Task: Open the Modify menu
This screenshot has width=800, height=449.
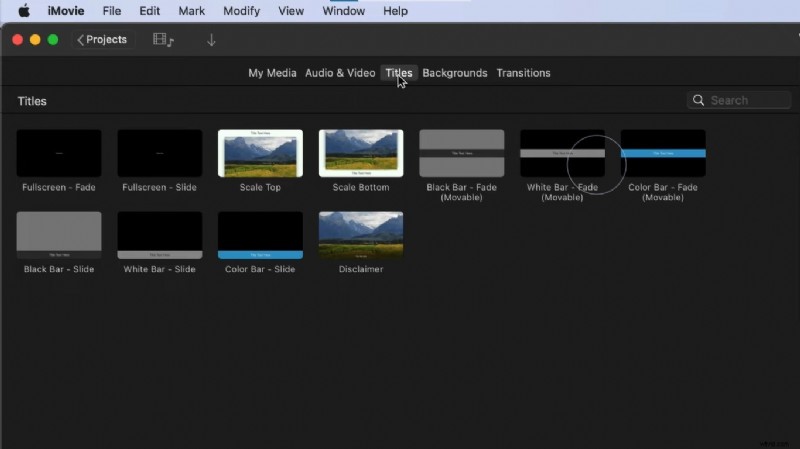Action: (x=241, y=11)
